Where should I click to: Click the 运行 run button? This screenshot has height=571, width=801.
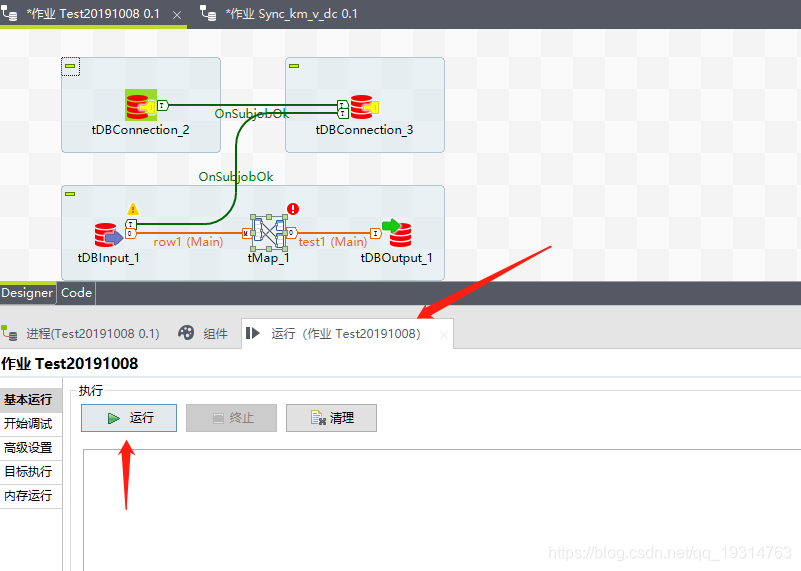coord(129,418)
